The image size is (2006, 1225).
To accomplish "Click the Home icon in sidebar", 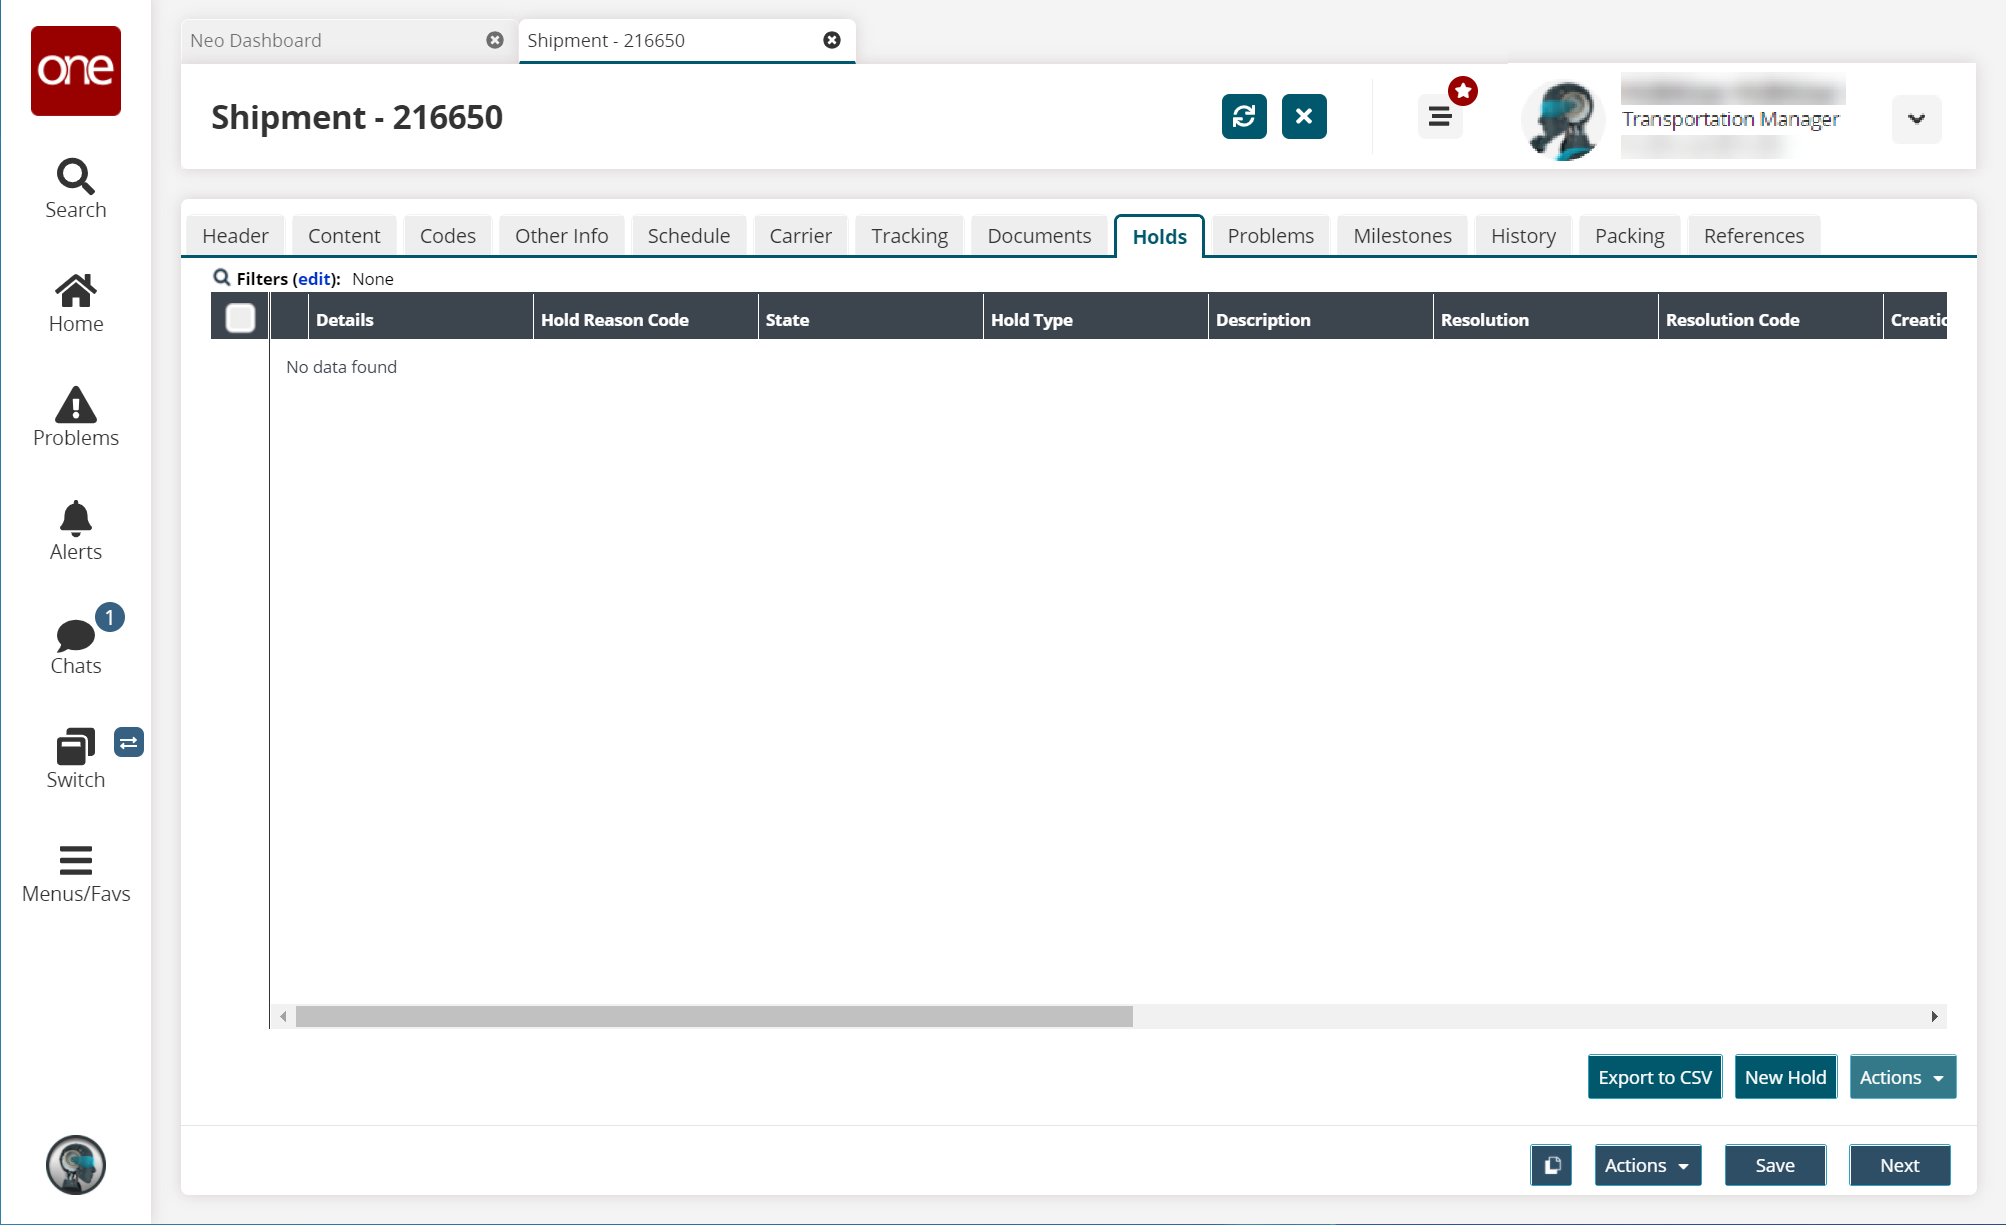I will (76, 302).
